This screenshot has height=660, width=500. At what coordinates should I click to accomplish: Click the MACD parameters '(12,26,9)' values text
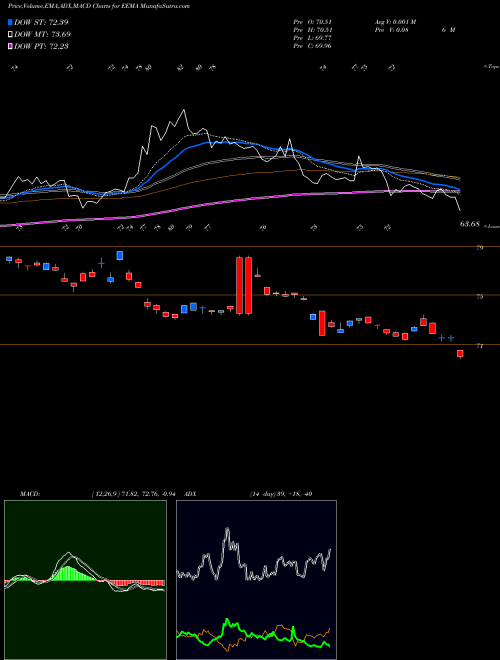[133, 494]
